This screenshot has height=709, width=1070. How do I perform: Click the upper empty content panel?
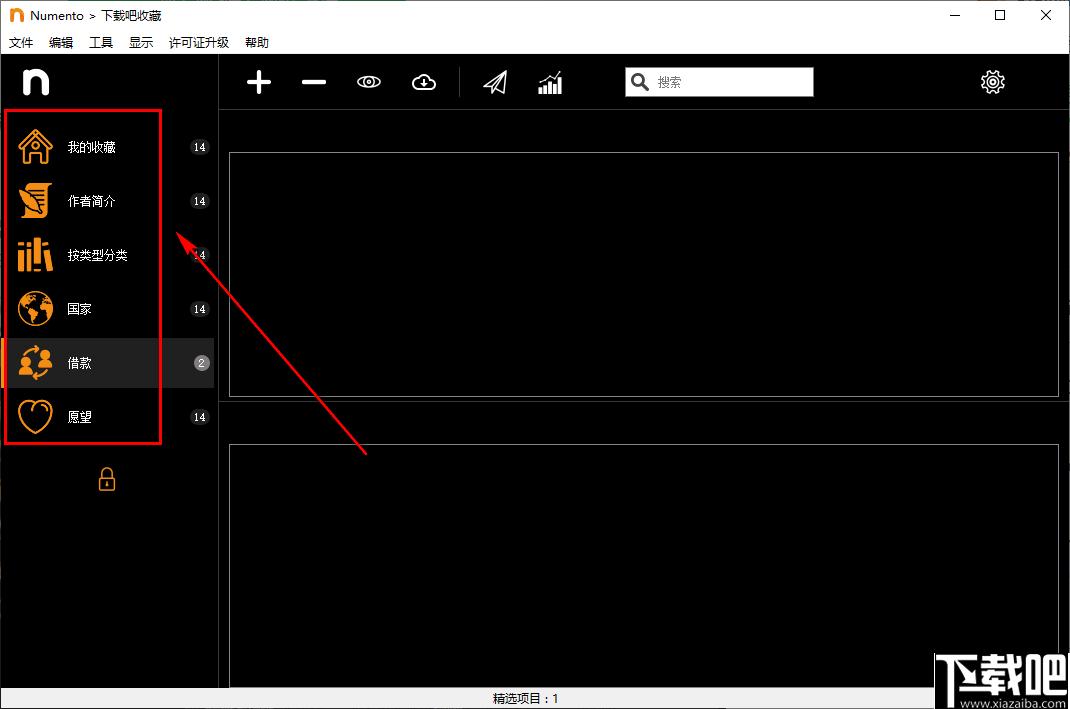coord(644,274)
